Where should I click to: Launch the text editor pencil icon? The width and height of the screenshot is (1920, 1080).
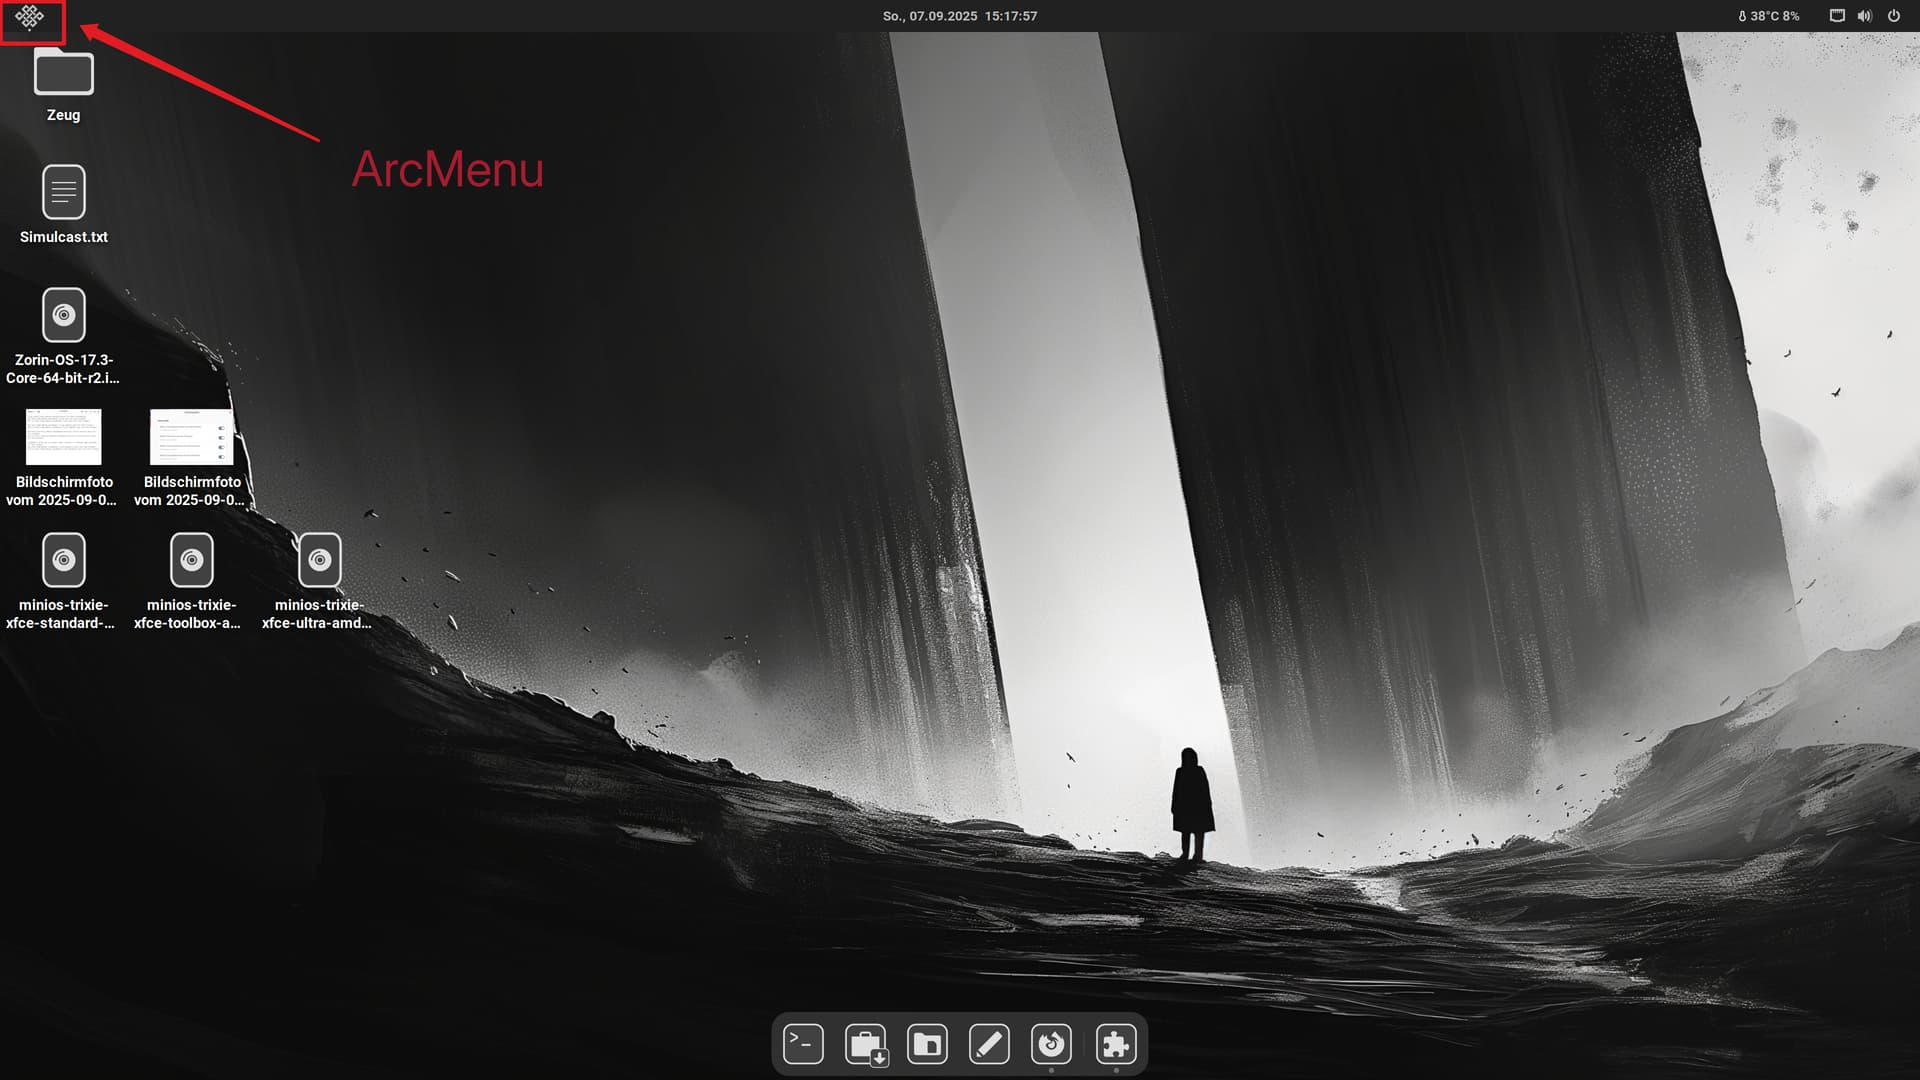point(989,1044)
